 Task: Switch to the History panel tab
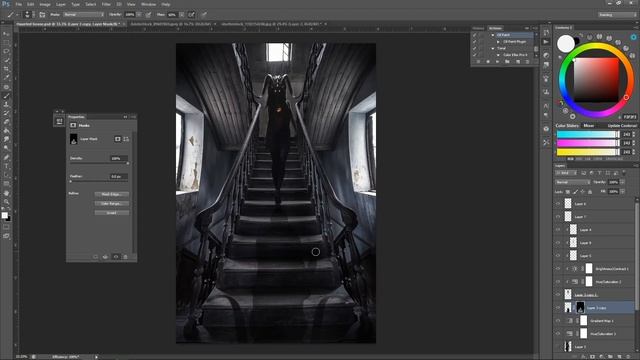pos(478,28)
